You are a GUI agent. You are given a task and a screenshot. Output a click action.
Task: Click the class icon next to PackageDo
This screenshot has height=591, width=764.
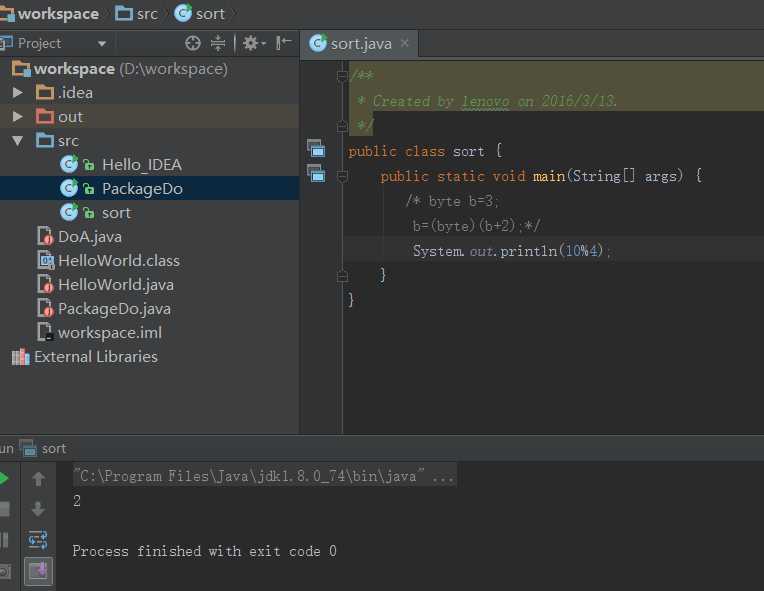pyautogui.click(x=69, y=189)
